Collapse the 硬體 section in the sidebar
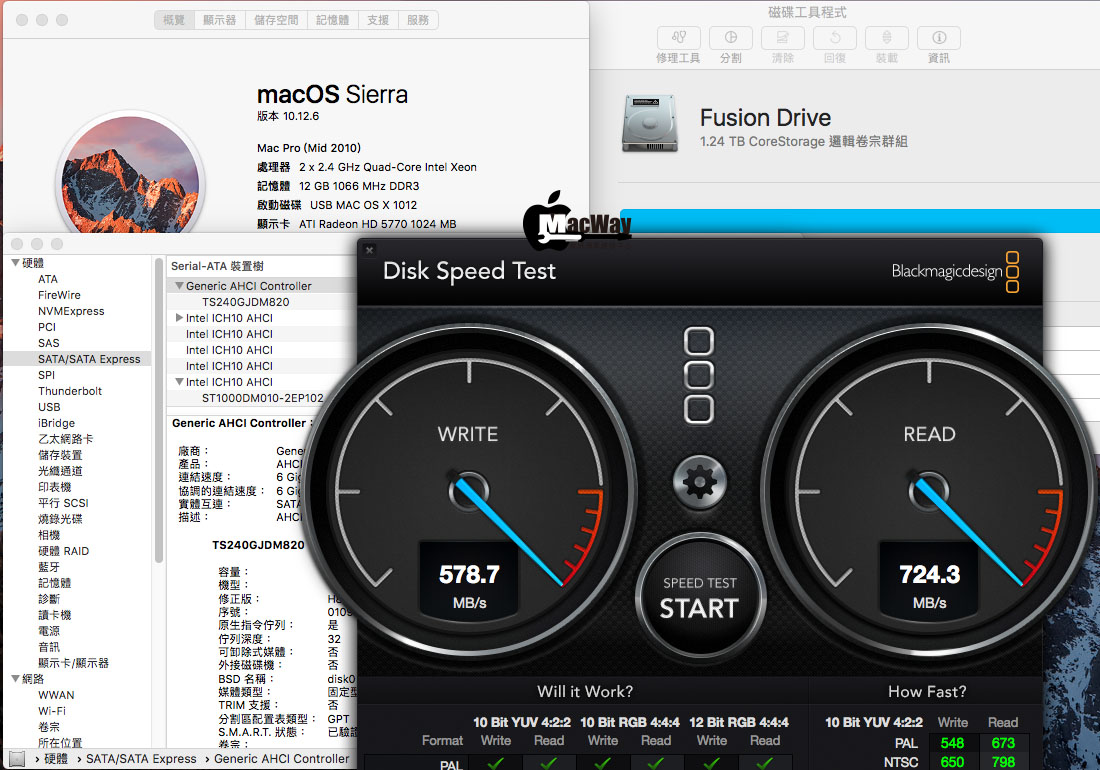The width and height of the screenshot is (1100, 770). 15,263
